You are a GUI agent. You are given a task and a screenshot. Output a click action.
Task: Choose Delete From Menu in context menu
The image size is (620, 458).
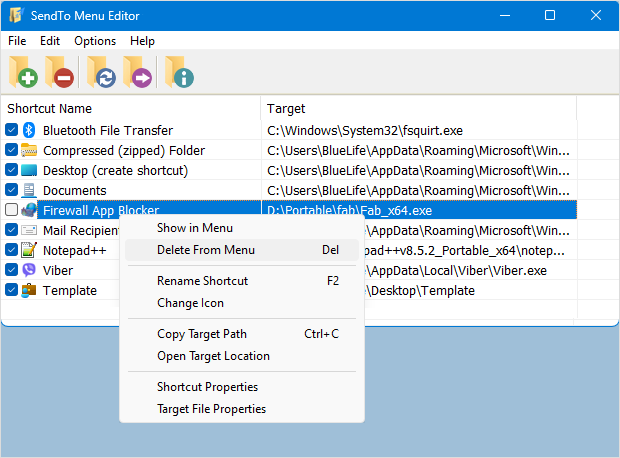click(x=206, y=250)
